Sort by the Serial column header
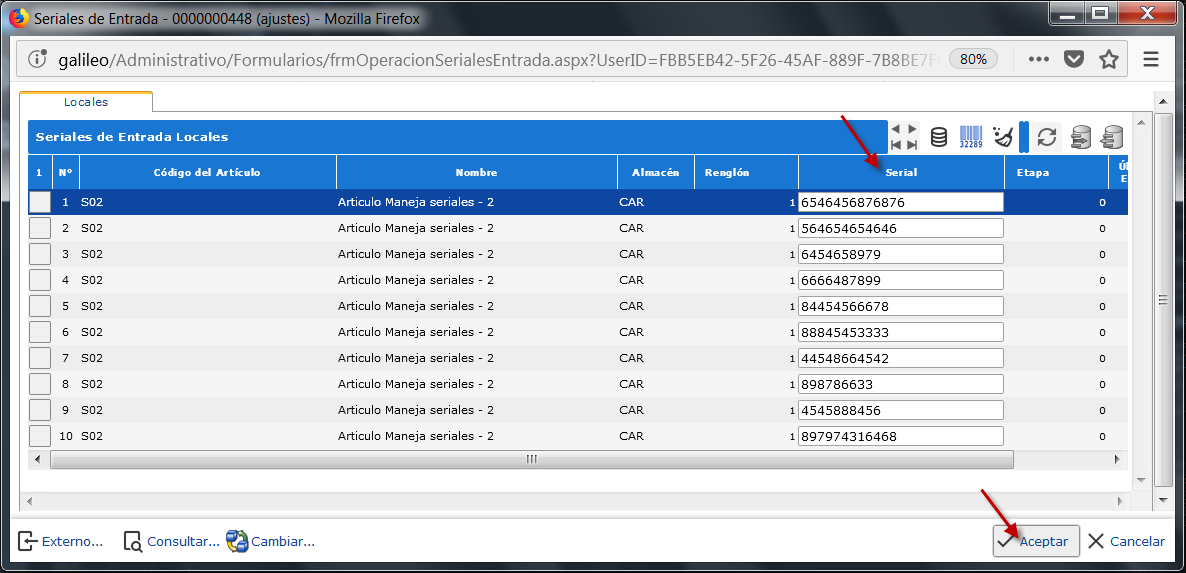The width and height of the screenshot is (1186, 573). coord(901,172)
